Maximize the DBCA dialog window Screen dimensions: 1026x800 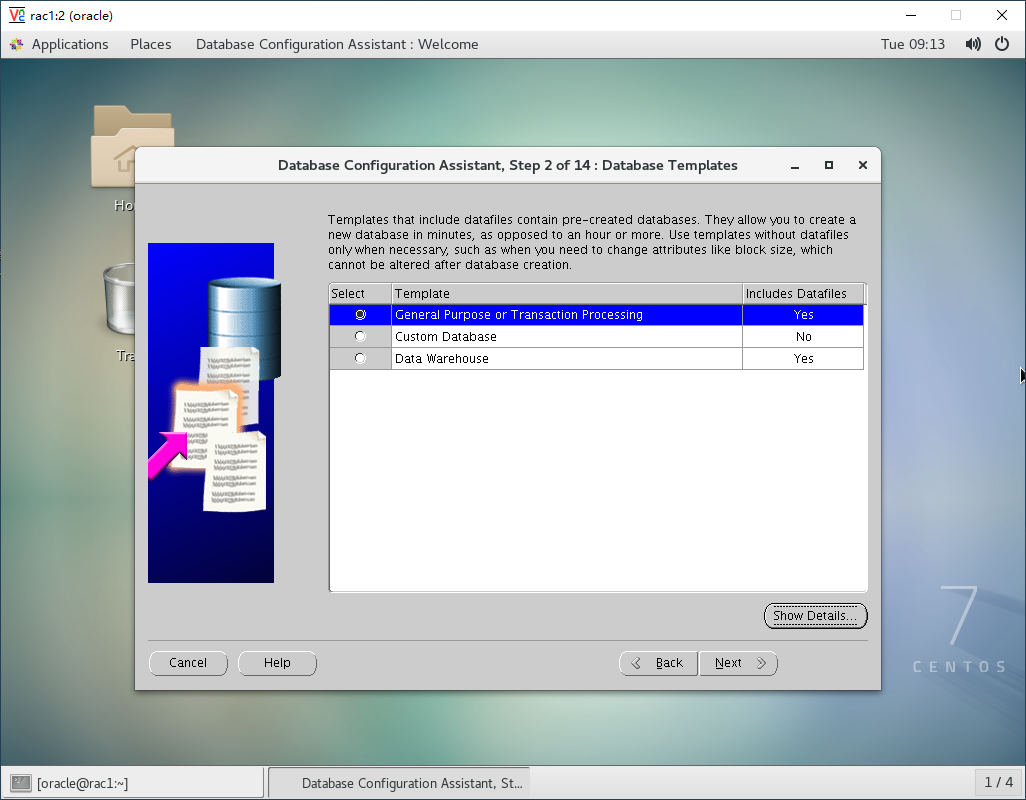pyautogui.click(x=829, y=165)
